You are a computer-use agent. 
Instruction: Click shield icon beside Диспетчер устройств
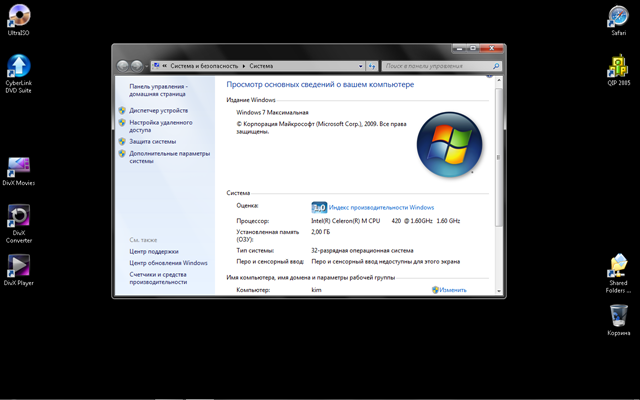click(x=122, y=110)
